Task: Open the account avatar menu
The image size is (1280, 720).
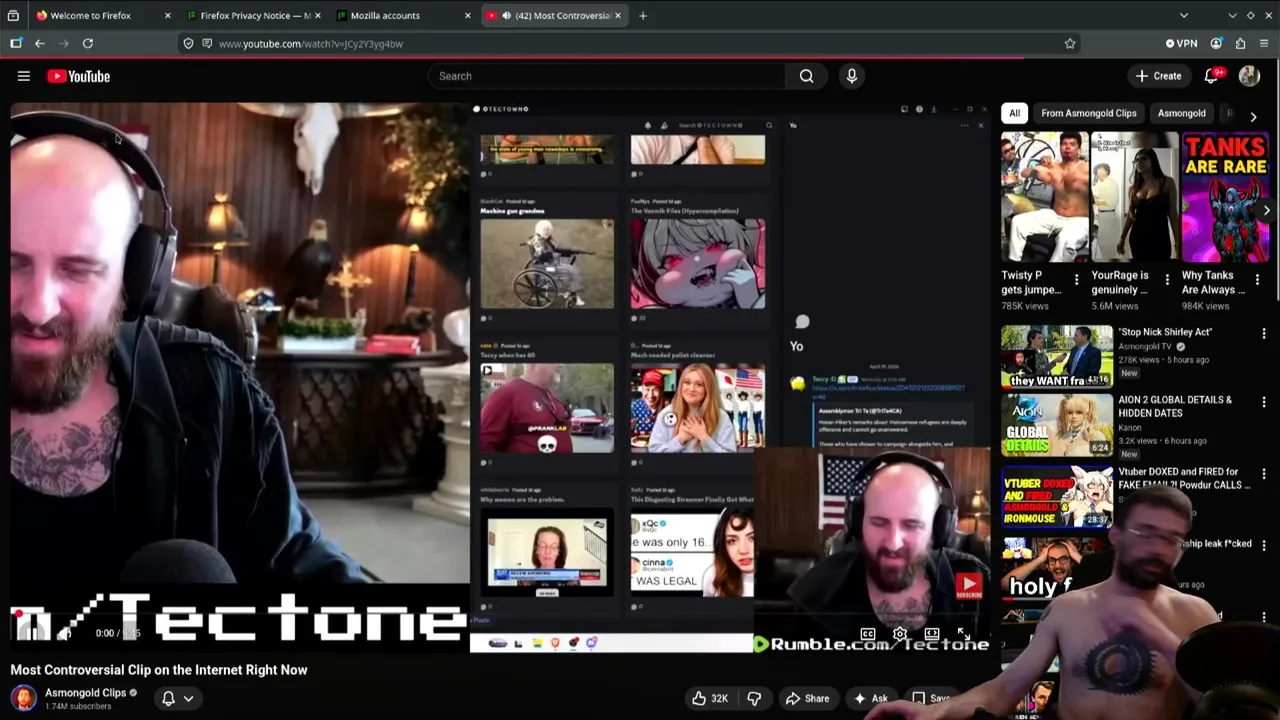Action: click(1249, 76)
